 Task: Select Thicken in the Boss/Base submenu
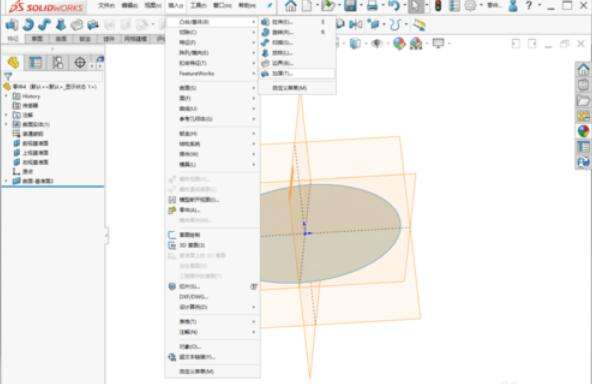297,73
